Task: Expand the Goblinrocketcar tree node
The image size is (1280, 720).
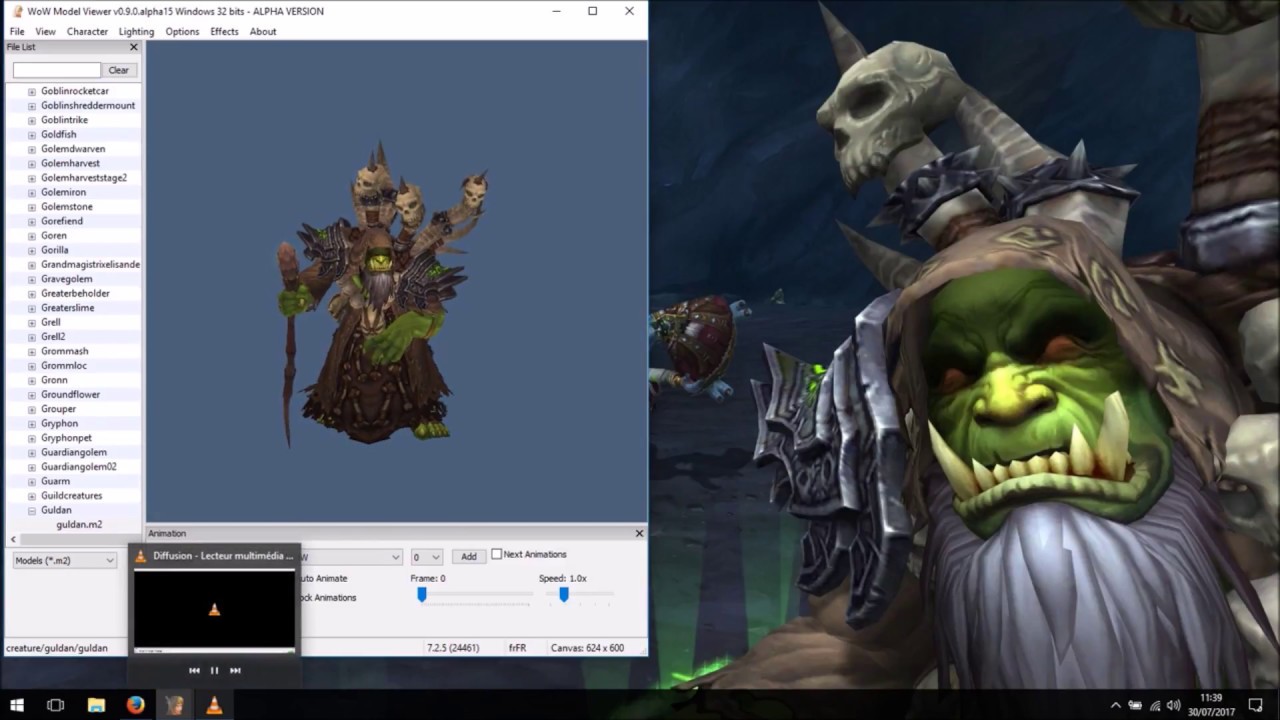Action: pos(32,91)
